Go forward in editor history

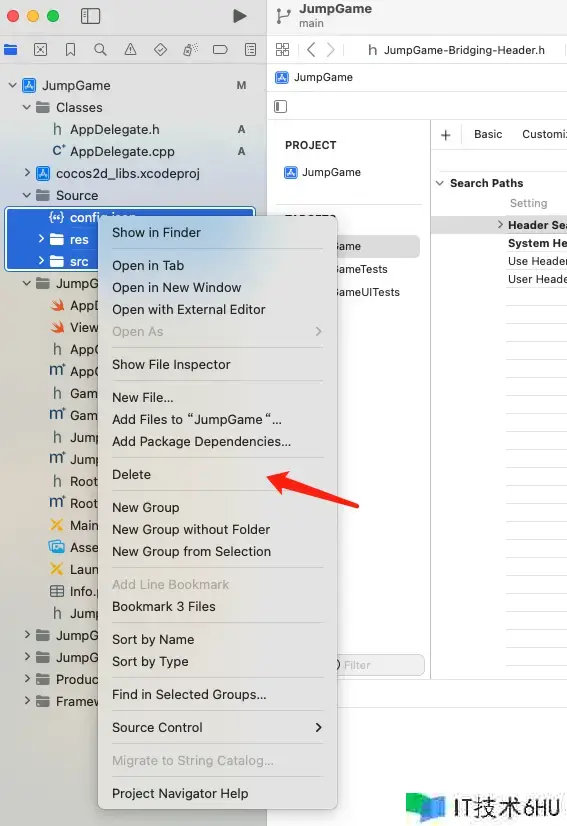pyautogui.click(x=330, y=50)
